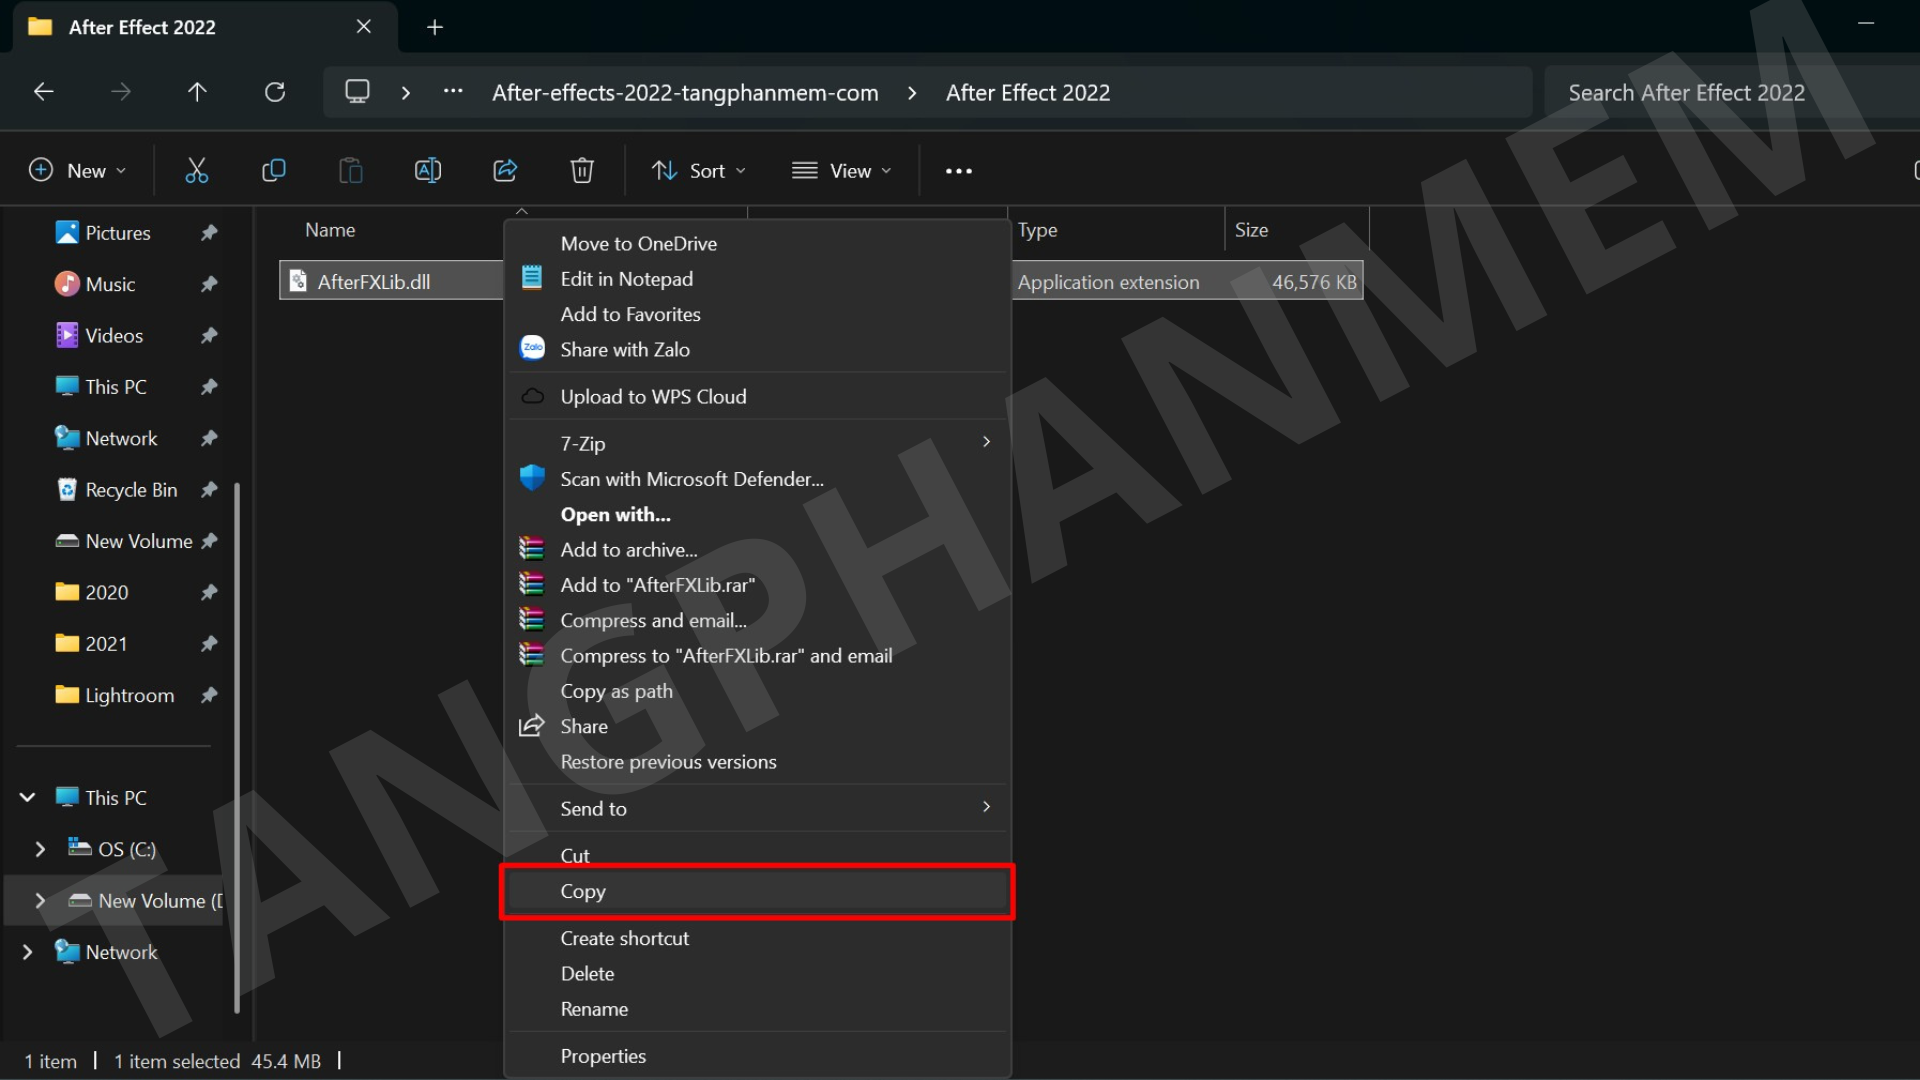Open the View dropdown
This screenshot has width=1920, height=1080.
841,171
